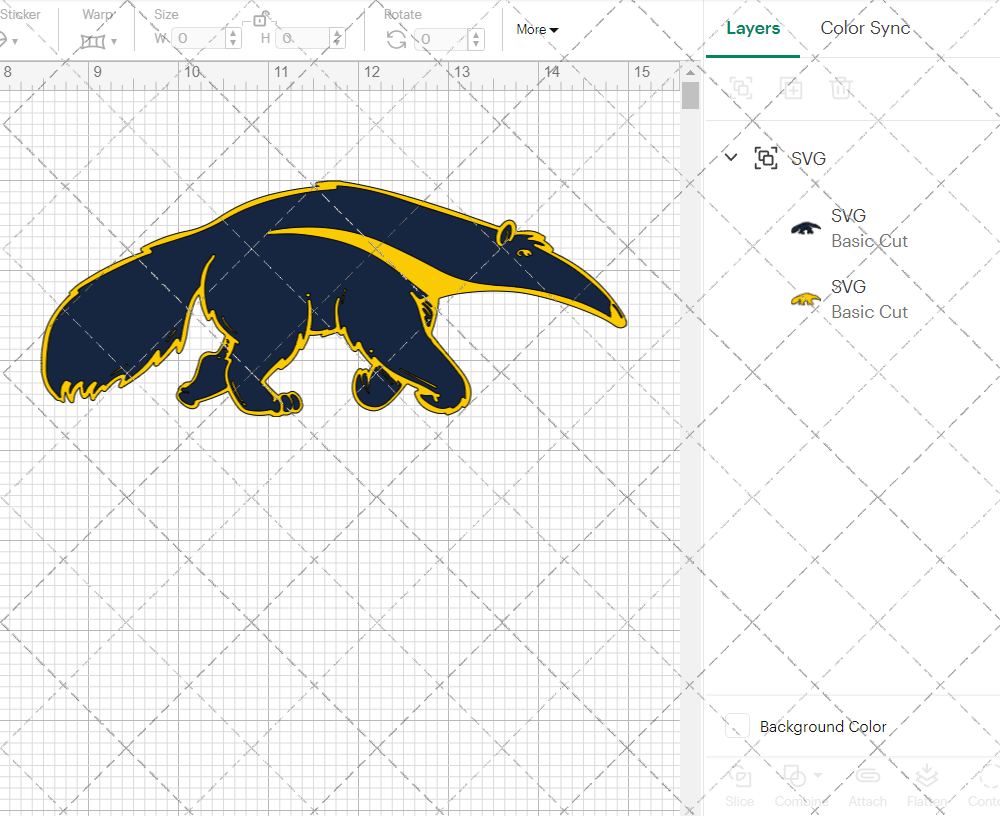This screenshot has height=816, width=1000.
Task: Select the Flatten tool
Action: point(927,786)
